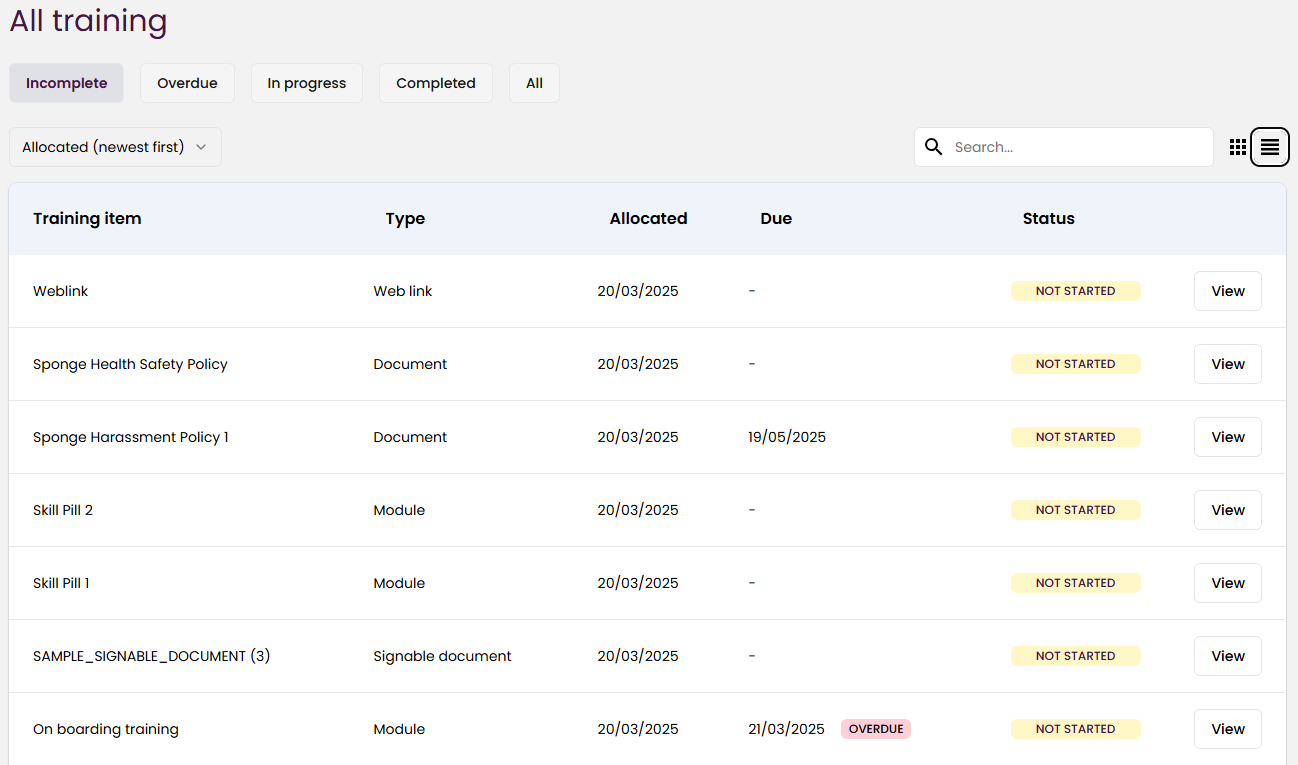Click the Status column header
Screen dimensions: 1298x765
click(1048, 218)
